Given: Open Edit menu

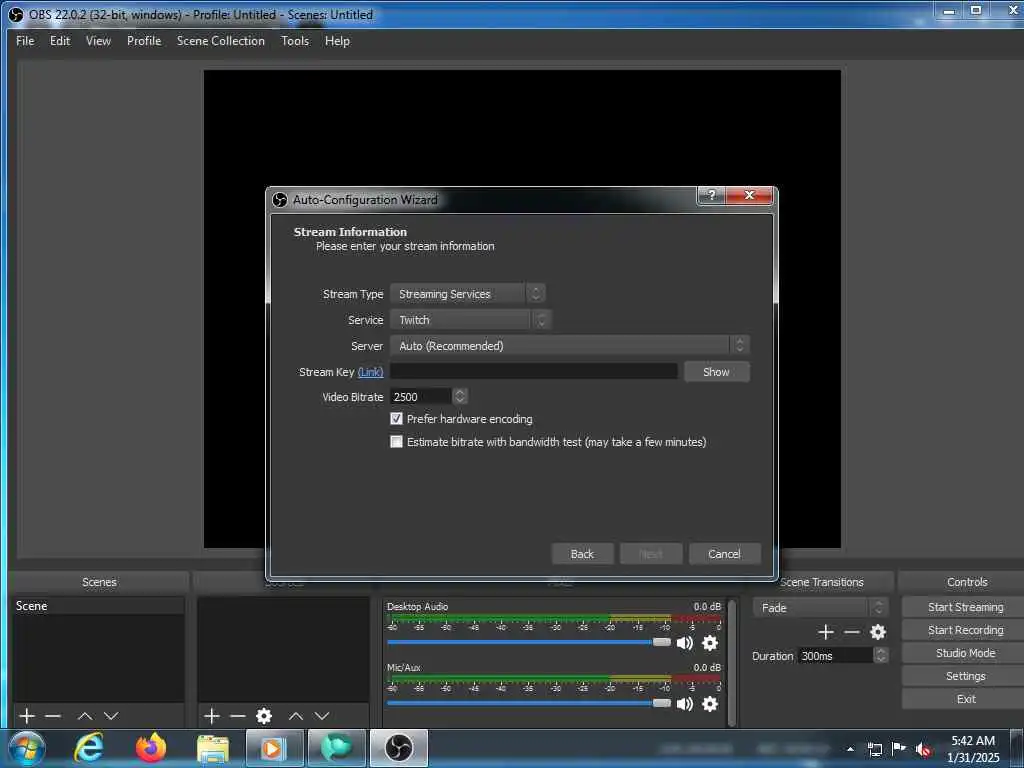Looking at the screenshot, I should (60, 40).
